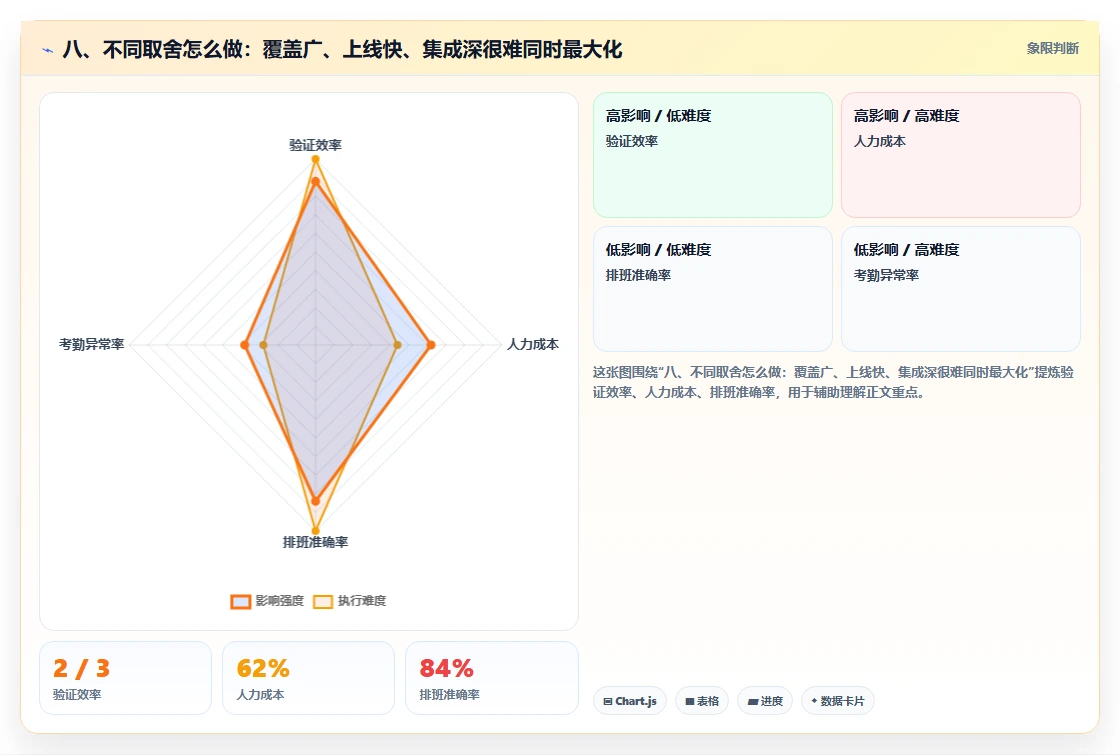Viewport: 1120px width, 755px height.
Task: Click 人力成本 label under 62%
Action: point(260,694)
